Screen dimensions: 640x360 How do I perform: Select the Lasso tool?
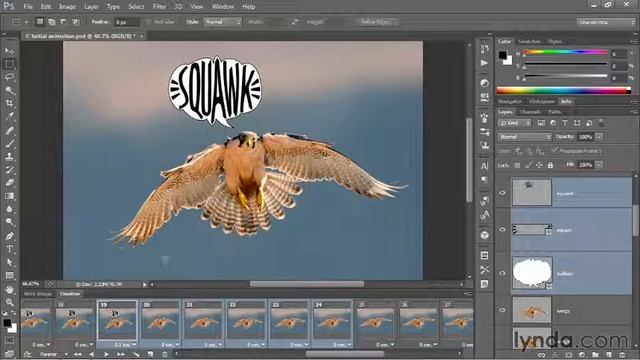pos(9,77)
